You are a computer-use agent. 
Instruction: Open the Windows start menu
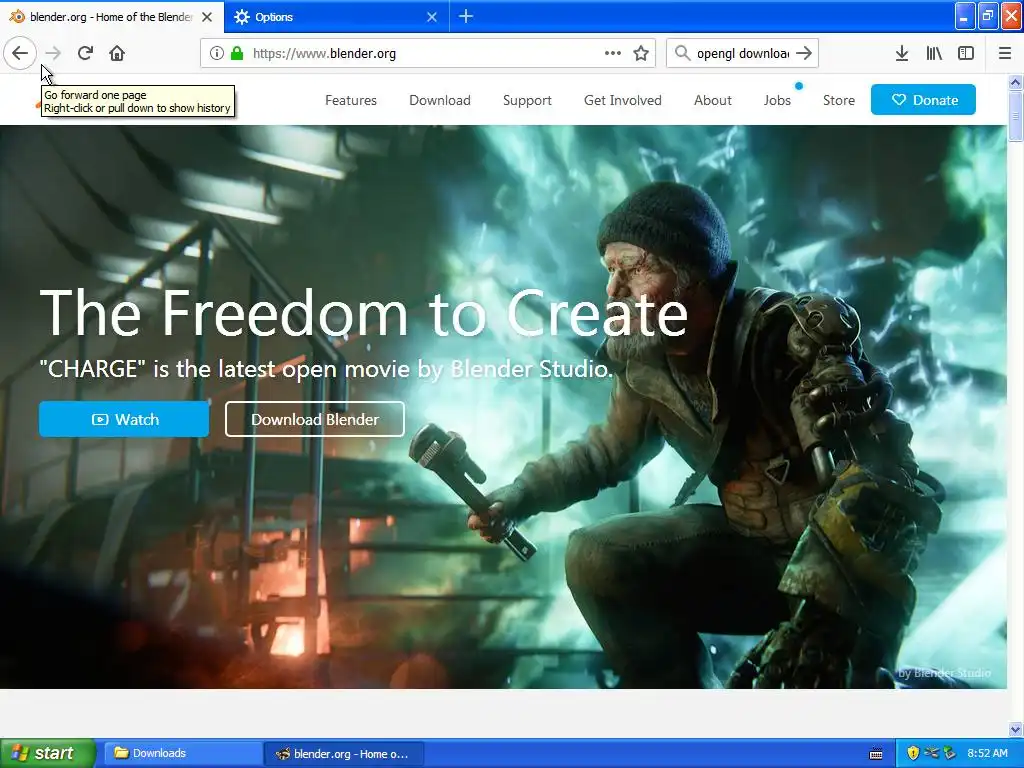pos(48,753)
